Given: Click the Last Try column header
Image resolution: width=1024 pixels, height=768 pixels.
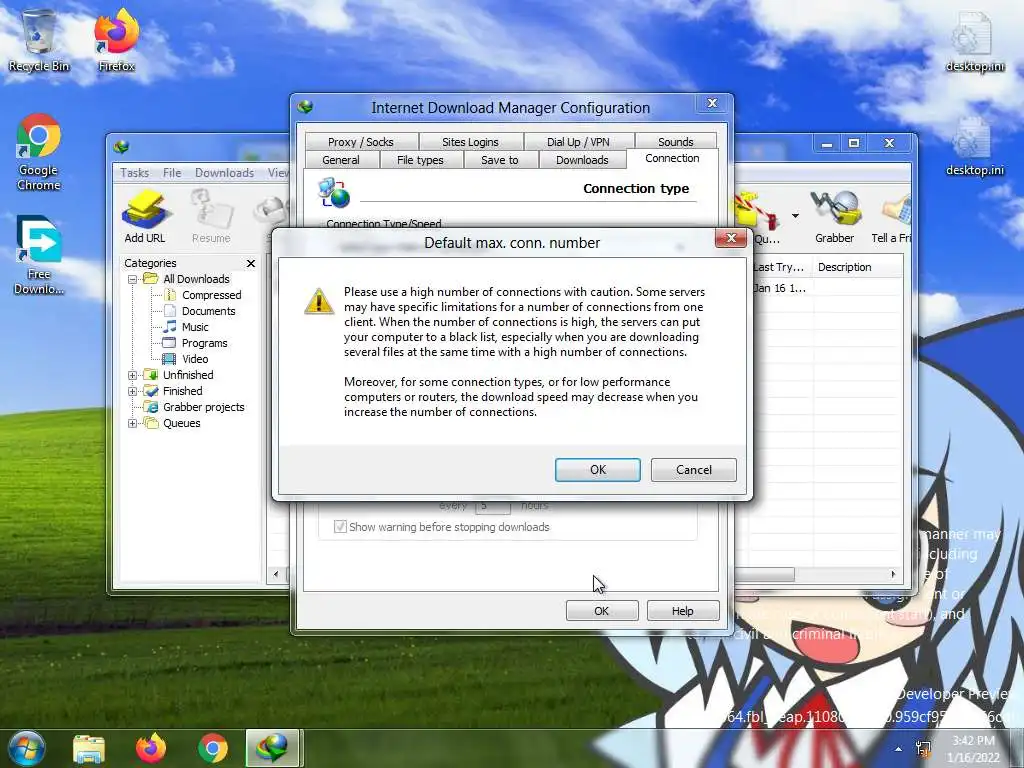Looking at the screenshot, I should 779,267.
